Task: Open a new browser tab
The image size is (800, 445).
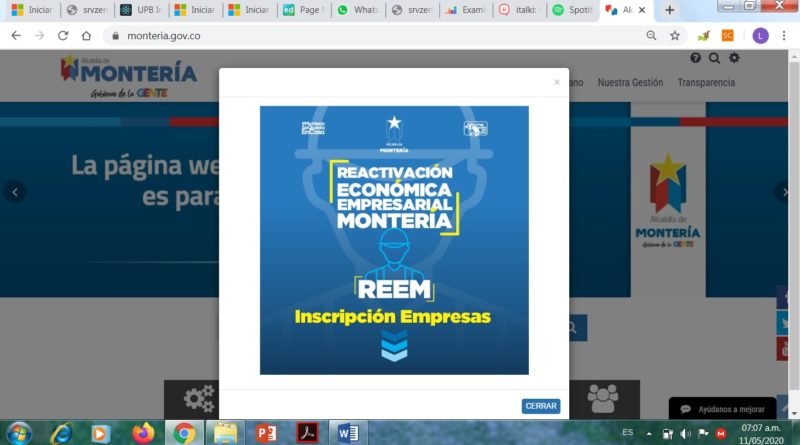Action: 669,10
